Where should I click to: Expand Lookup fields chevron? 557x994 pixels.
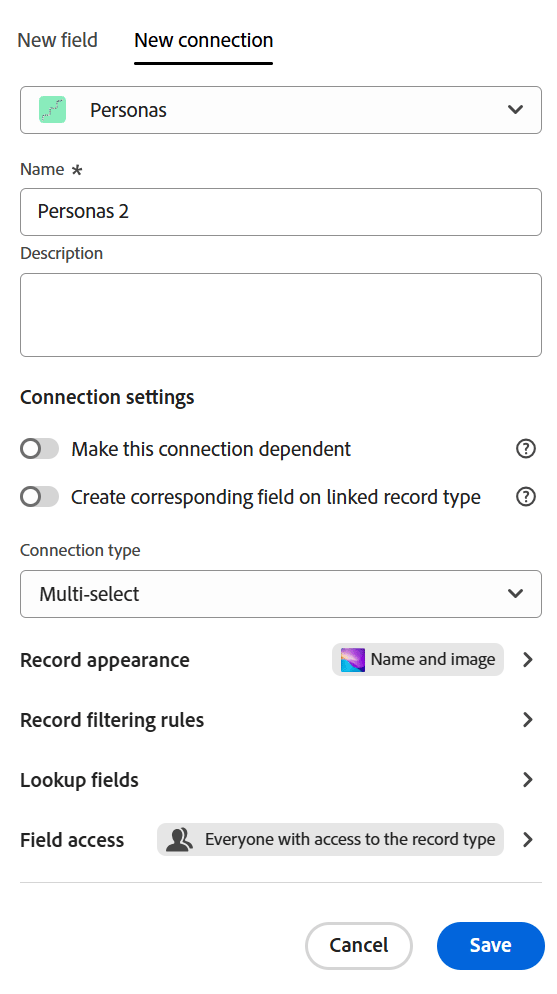click(527, 780)
